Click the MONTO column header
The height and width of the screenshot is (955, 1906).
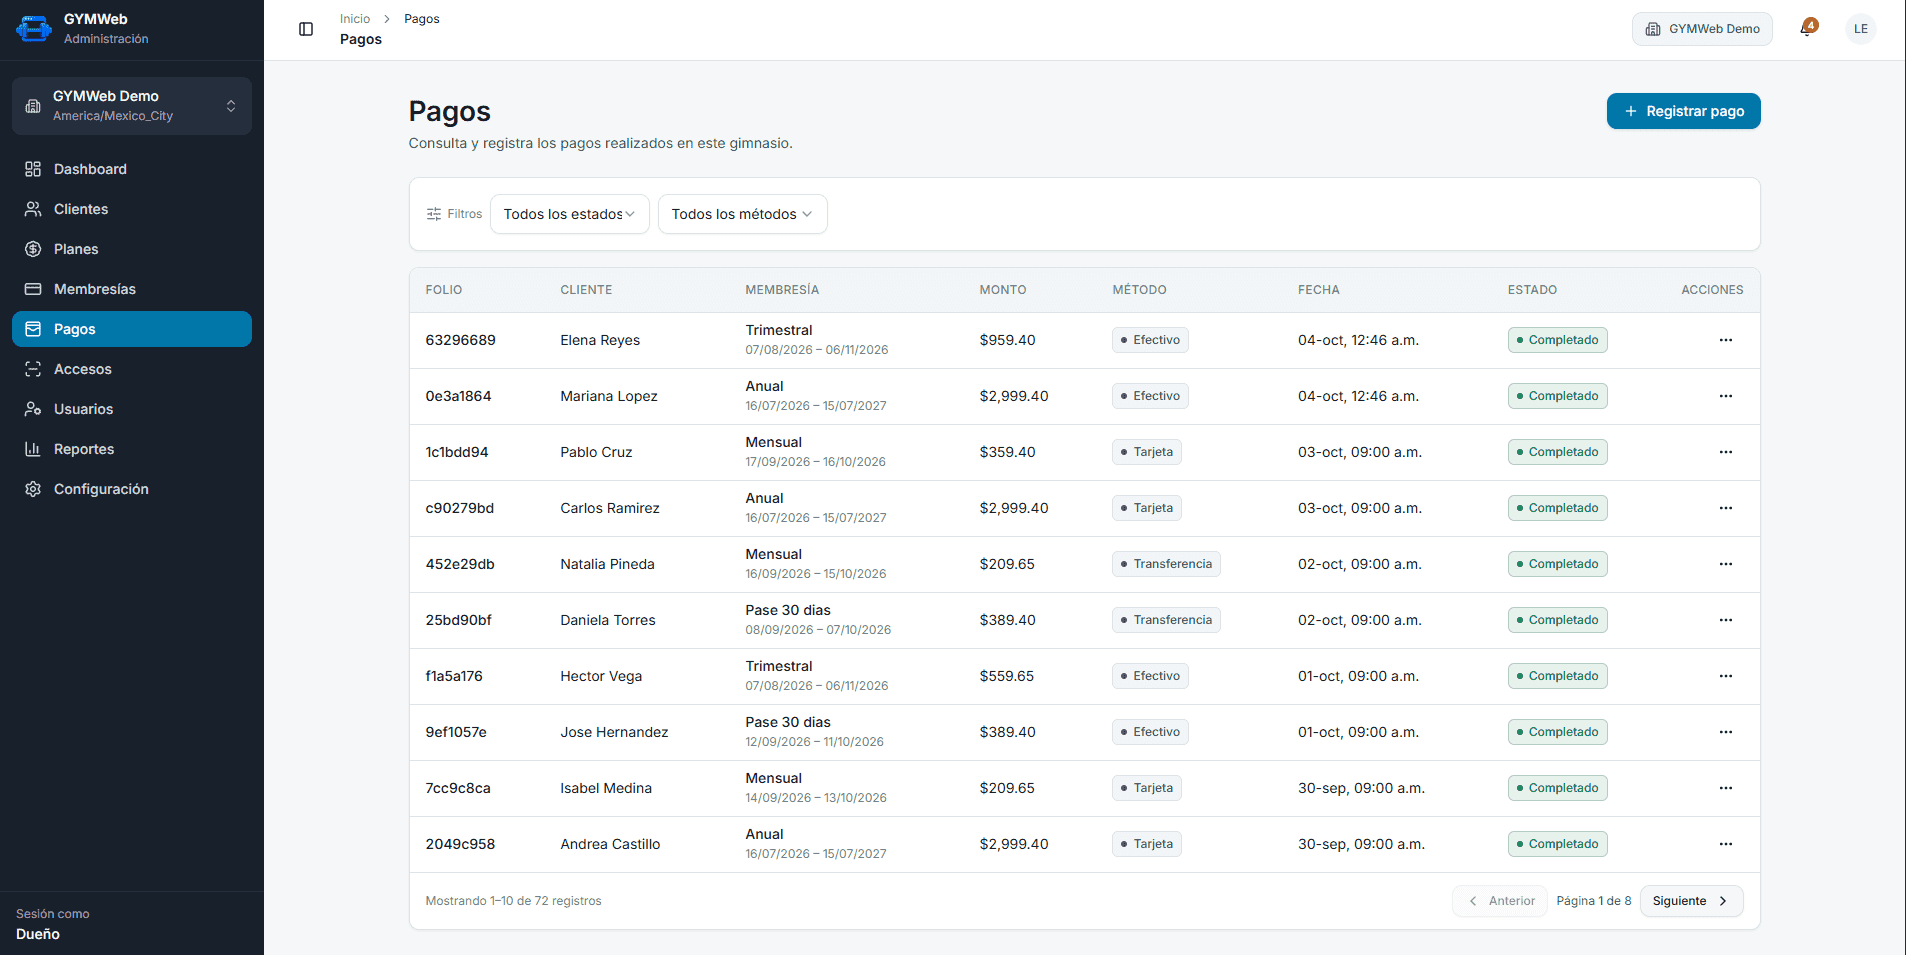coord(1002,290)
